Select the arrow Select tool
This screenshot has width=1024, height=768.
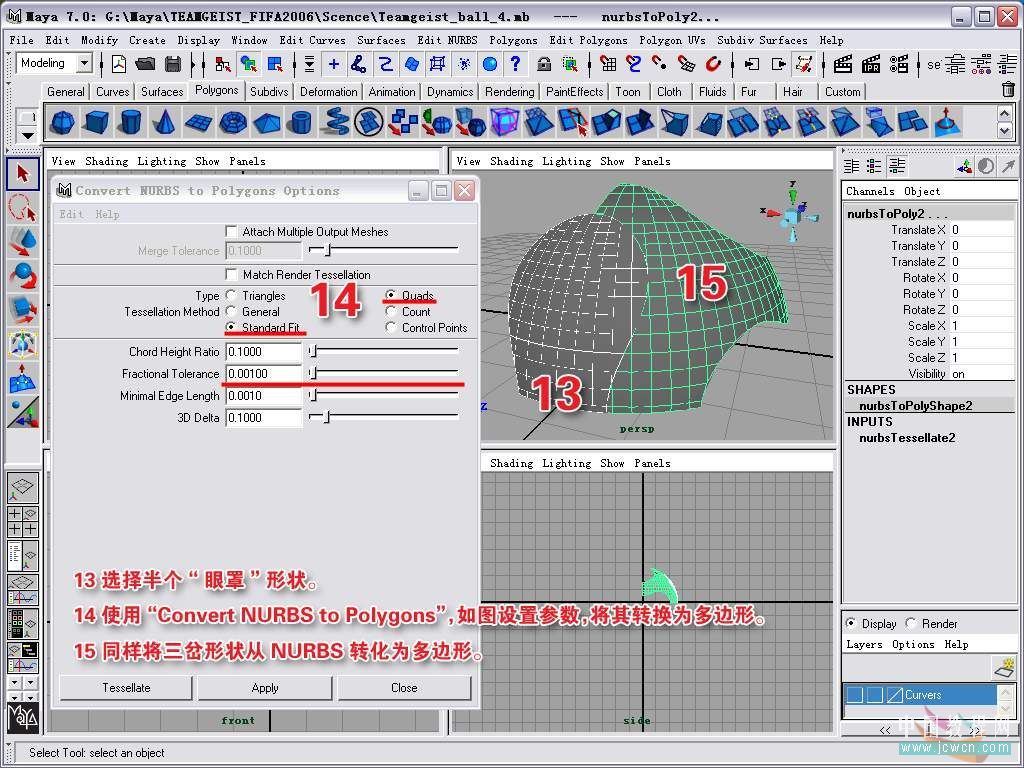click(23, 174)
